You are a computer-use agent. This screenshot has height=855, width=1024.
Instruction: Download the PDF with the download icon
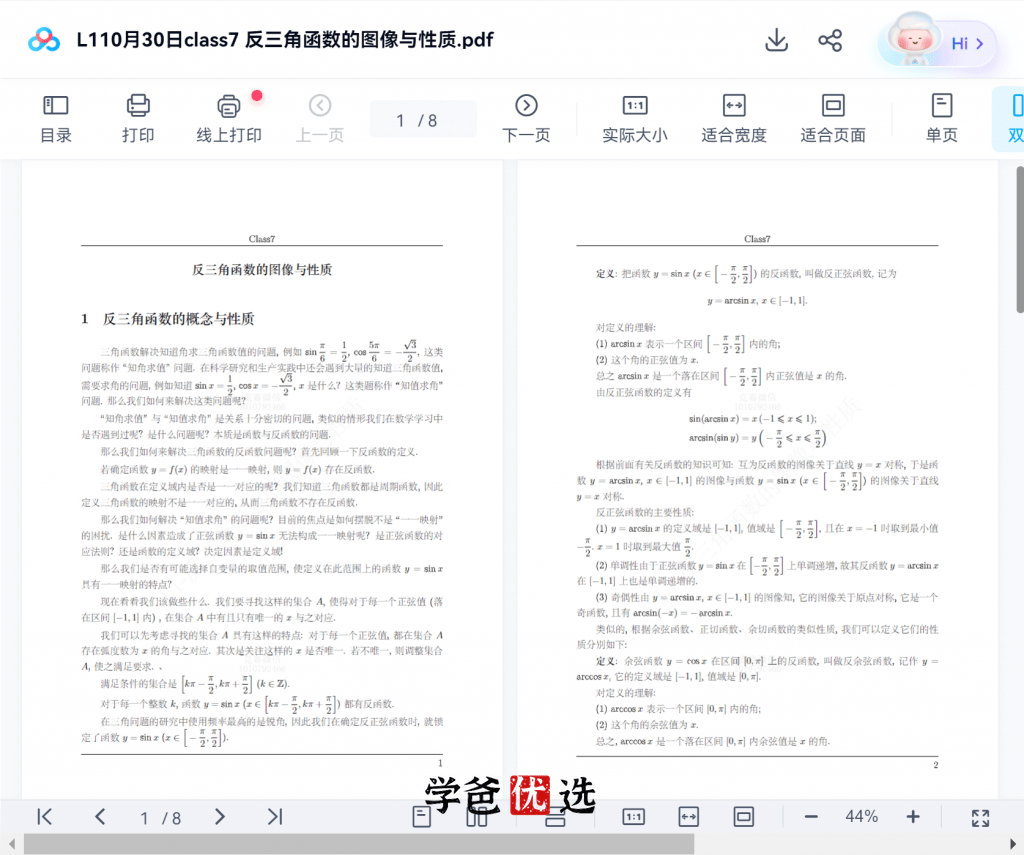pyautogui.click(x=776, y=40)
